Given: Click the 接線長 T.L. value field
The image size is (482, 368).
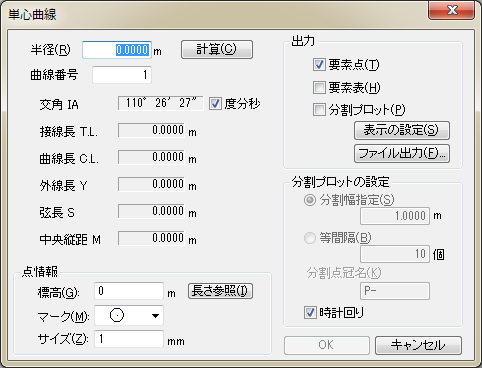Looking at the screenshot, I should 151,130.
